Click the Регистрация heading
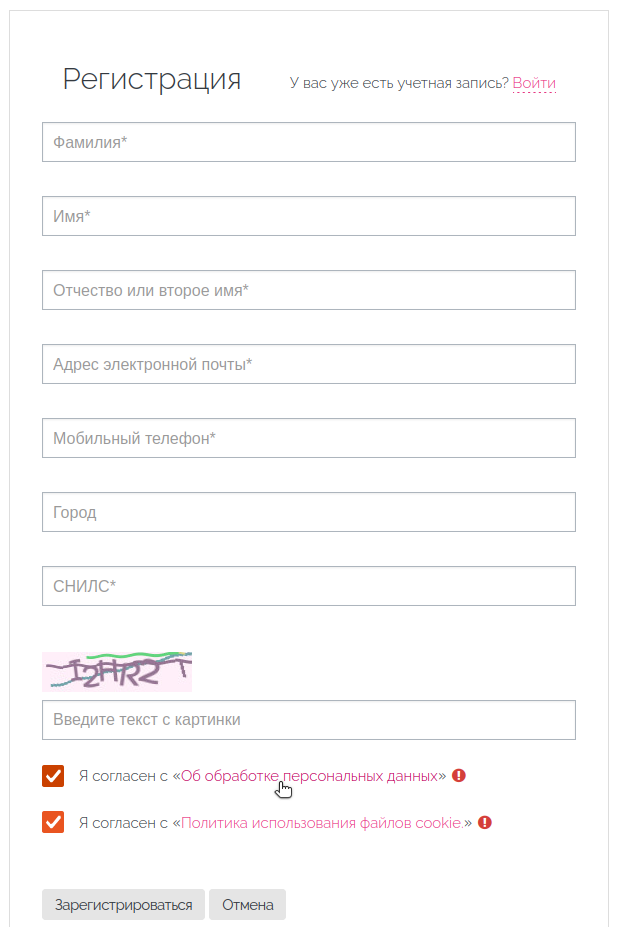Image resolution: width=617 pixels, height=927 pixels. (152, 80)
